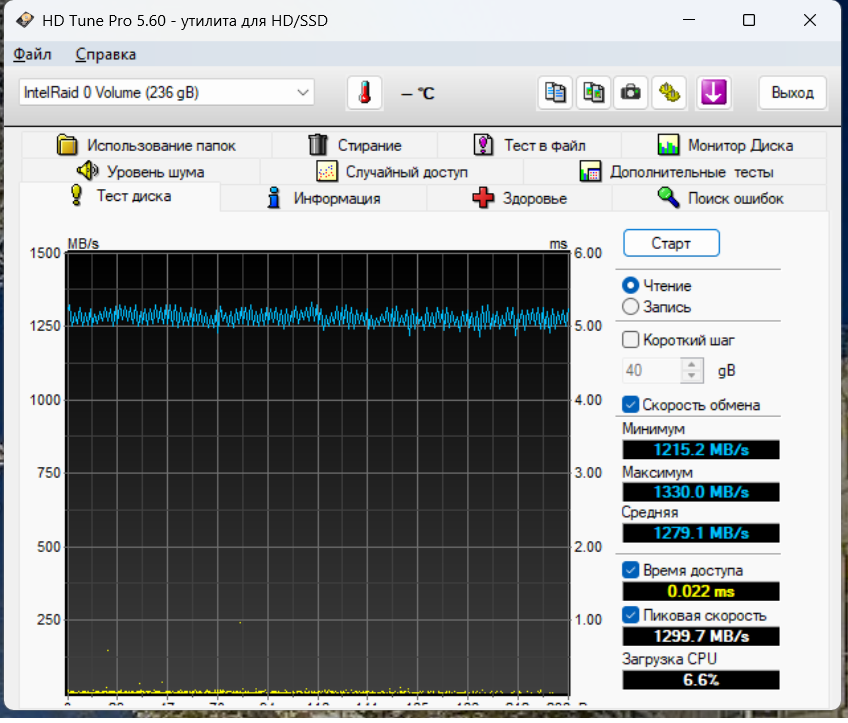The height and width of the screenshot is (723, 848).
Task: Click the Старт button
Action: pos(671,243)
